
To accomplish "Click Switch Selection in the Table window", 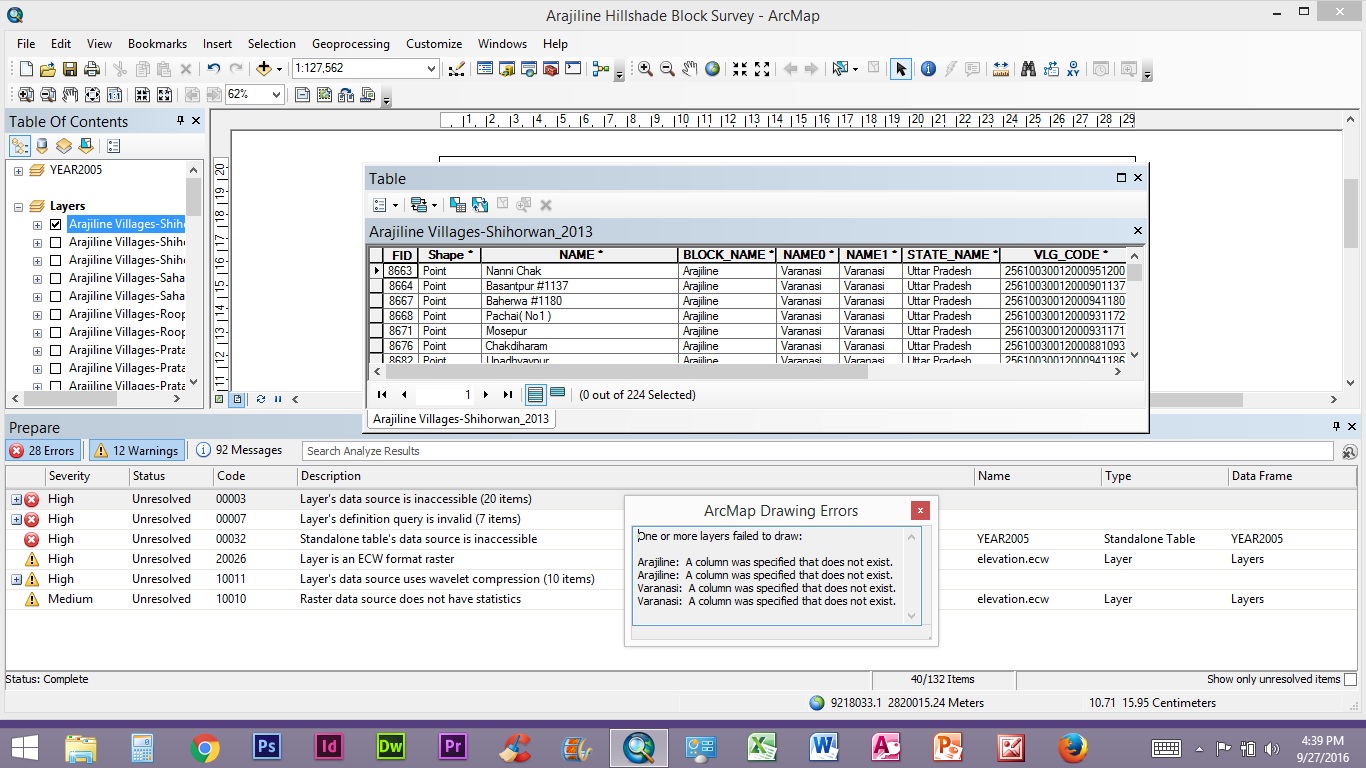I will click(480, 205).
